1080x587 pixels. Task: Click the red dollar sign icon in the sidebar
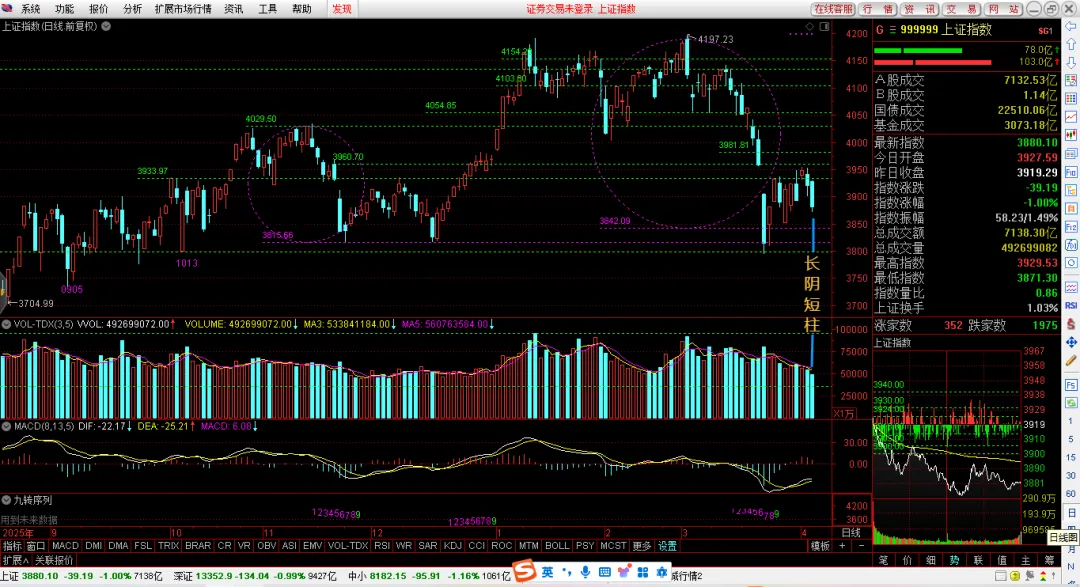click(1071, 323)
